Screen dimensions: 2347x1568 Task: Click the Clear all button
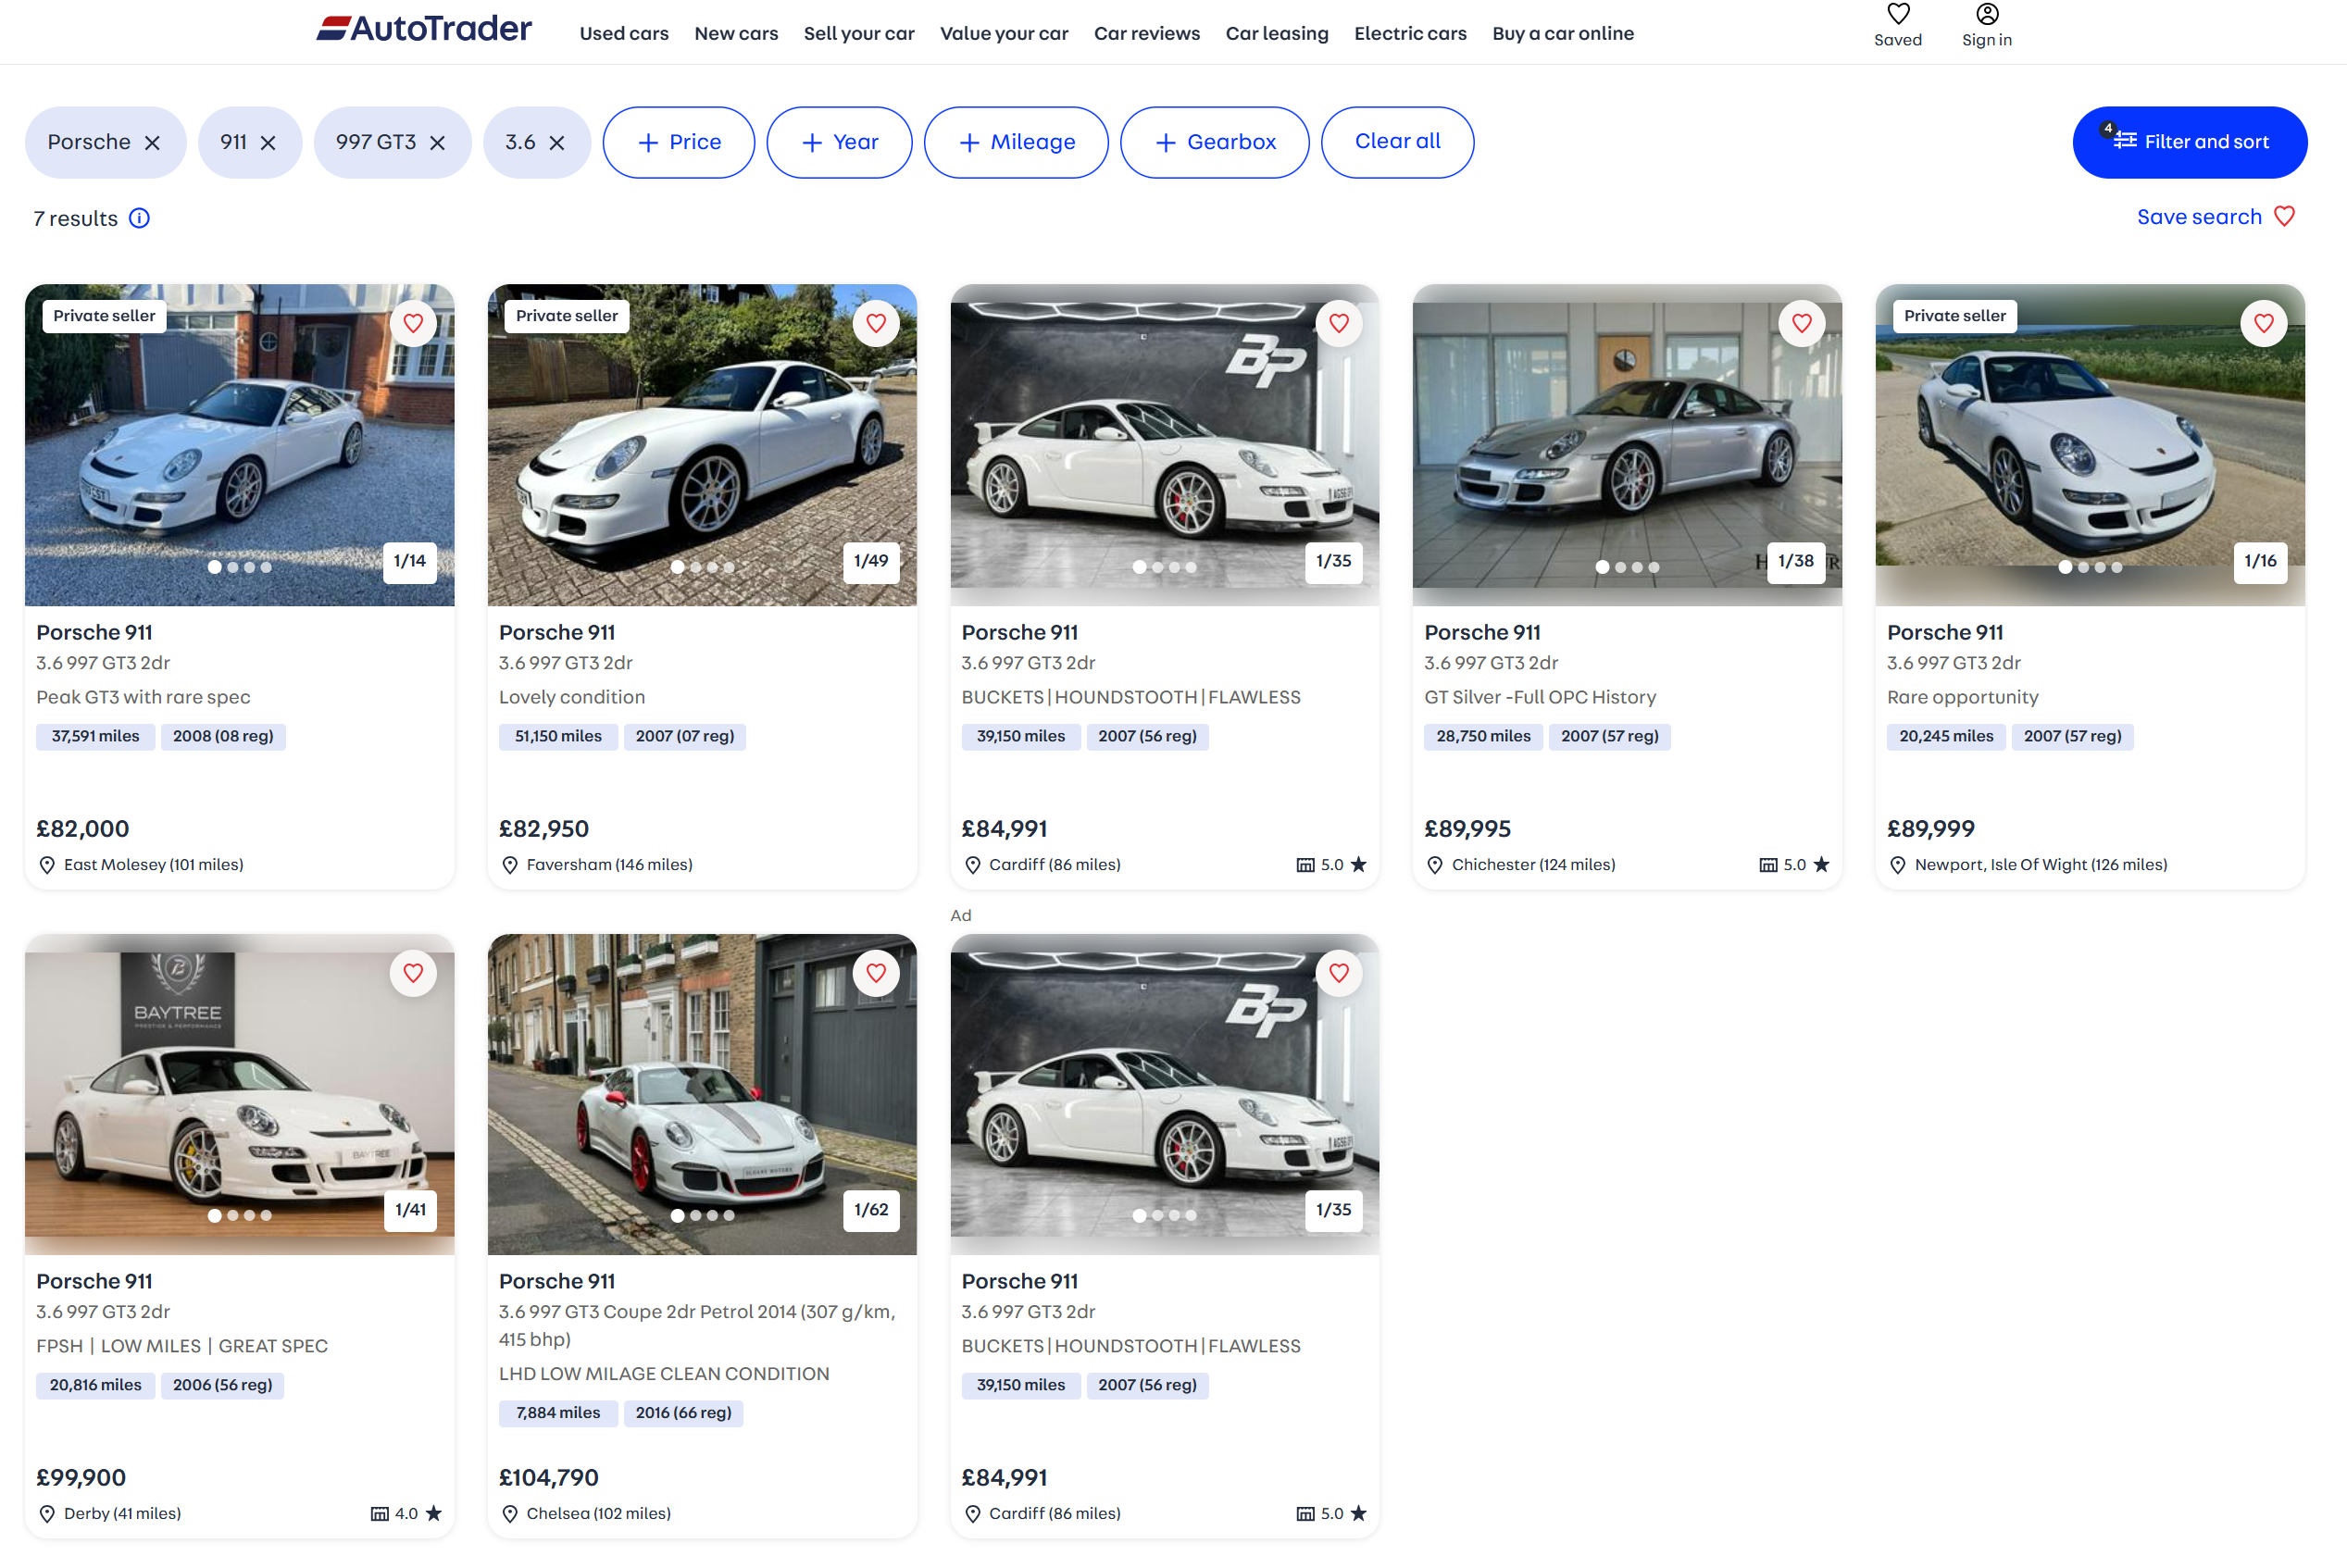[1397, 142]
